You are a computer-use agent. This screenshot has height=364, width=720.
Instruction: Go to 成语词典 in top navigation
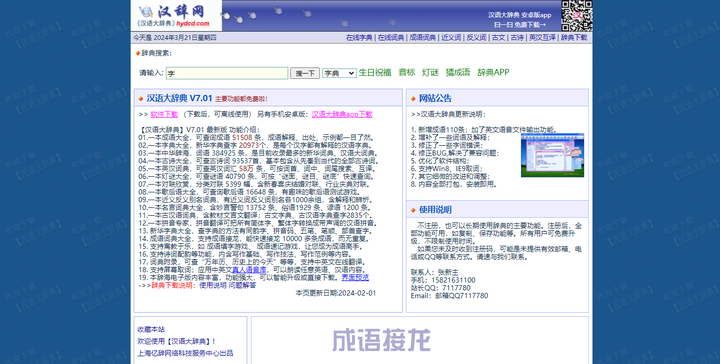click(422, 38)
